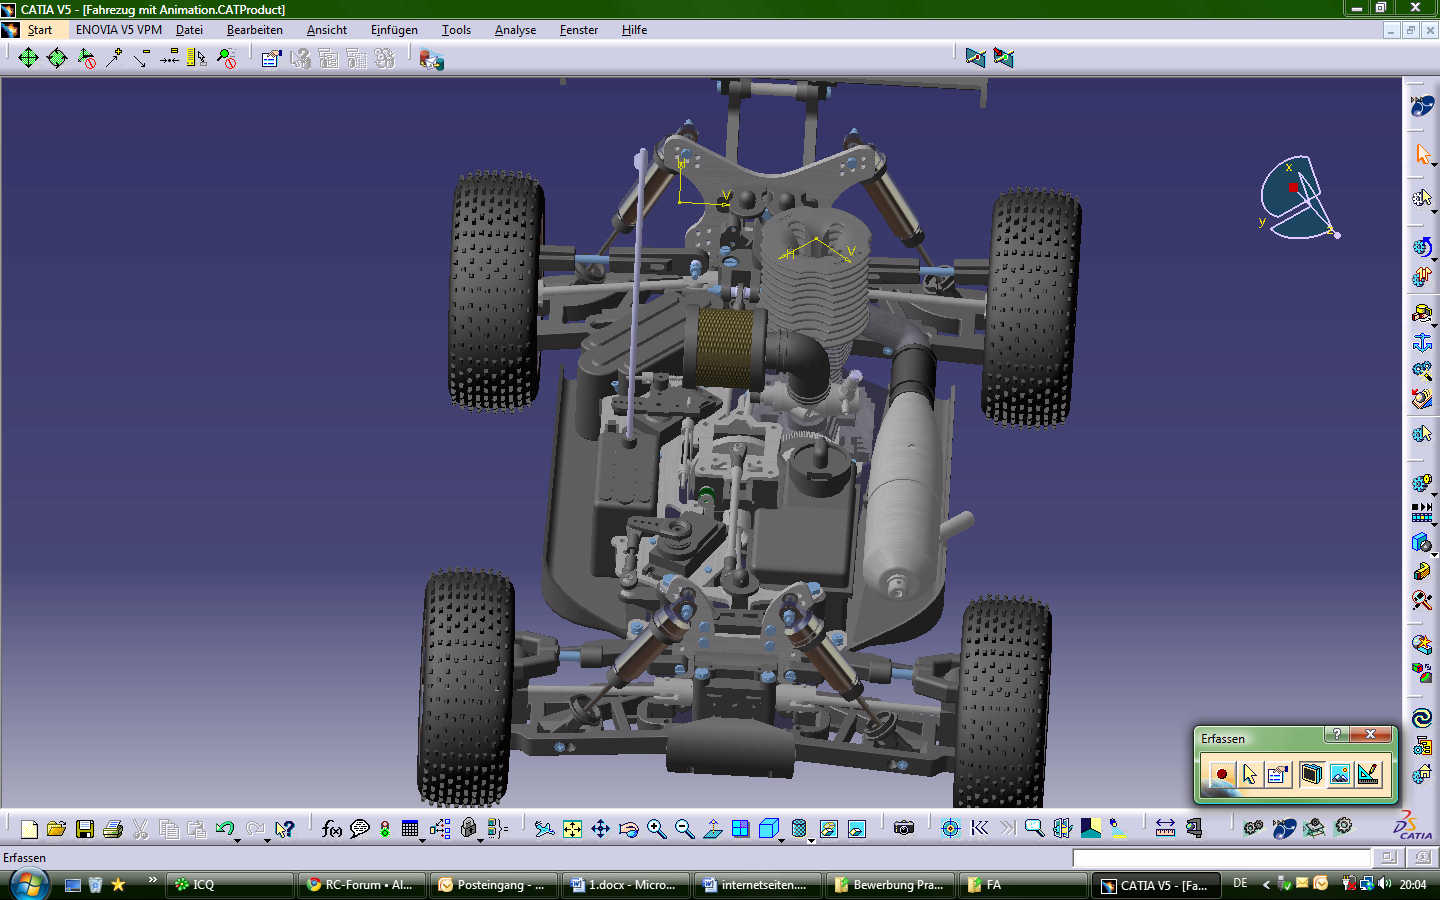
Task: Click the help question mark in Erfassen
Action: 1337,735
